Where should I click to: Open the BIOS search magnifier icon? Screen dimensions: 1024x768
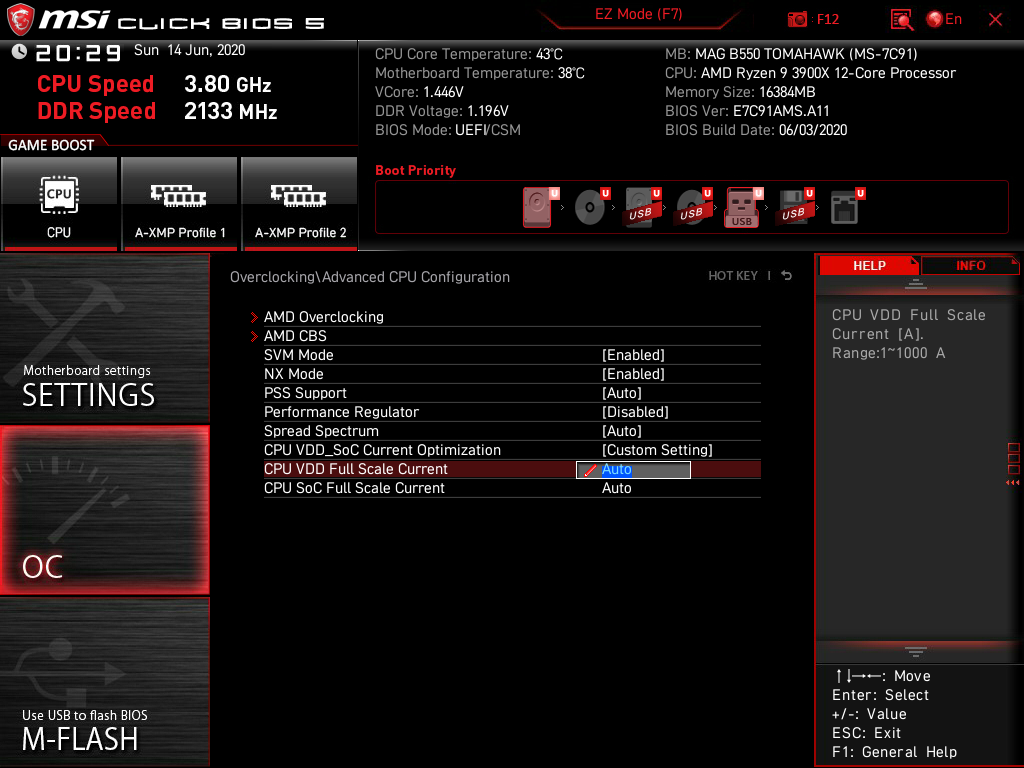pyautogui.click(x=902, y=20)
